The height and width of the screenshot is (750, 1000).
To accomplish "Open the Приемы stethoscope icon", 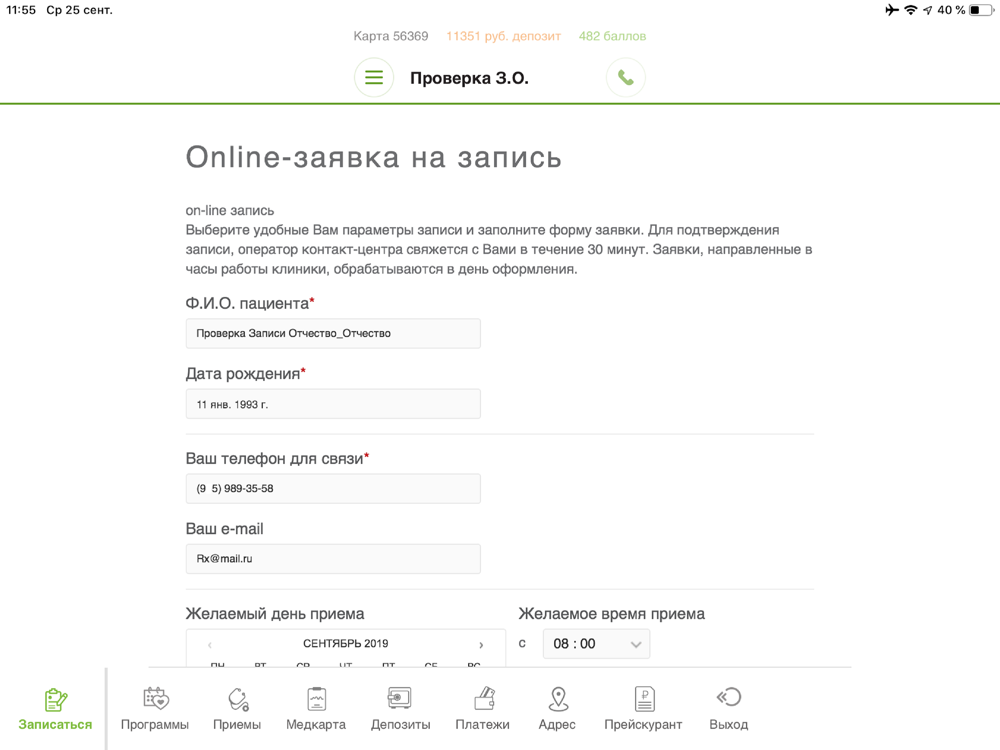I will pos(238,699).
